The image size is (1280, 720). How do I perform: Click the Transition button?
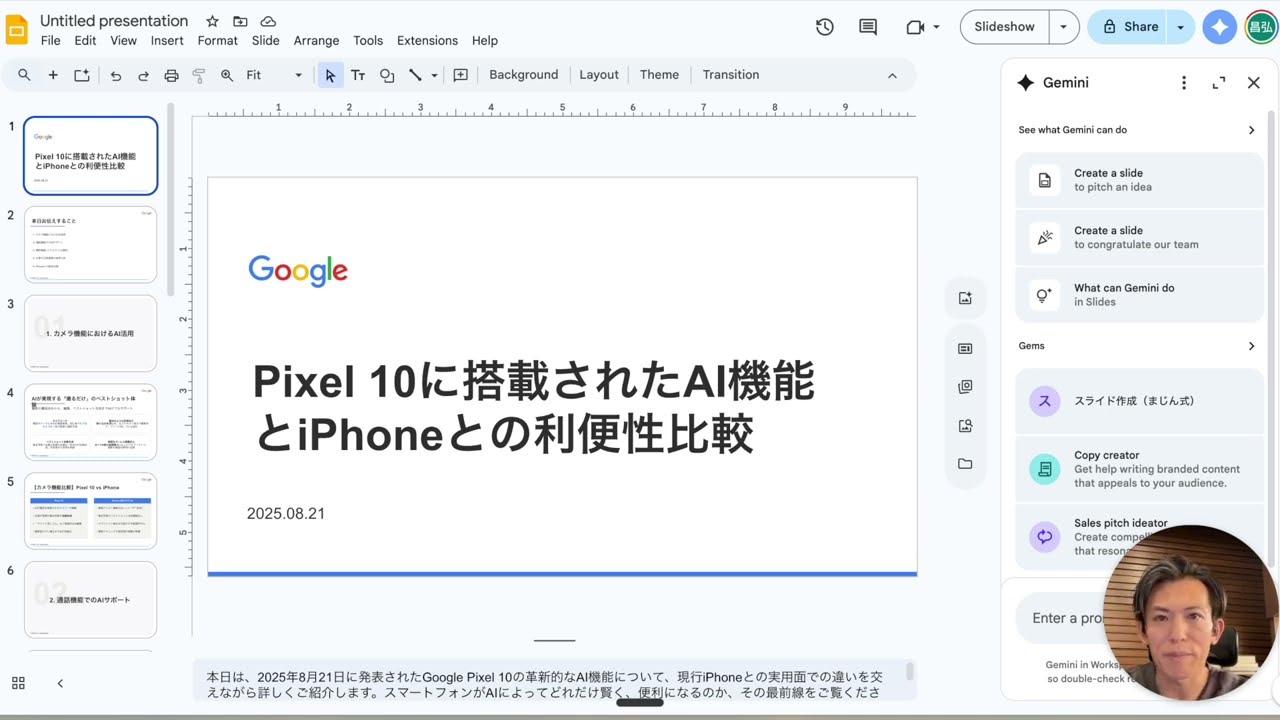(731, 75)
